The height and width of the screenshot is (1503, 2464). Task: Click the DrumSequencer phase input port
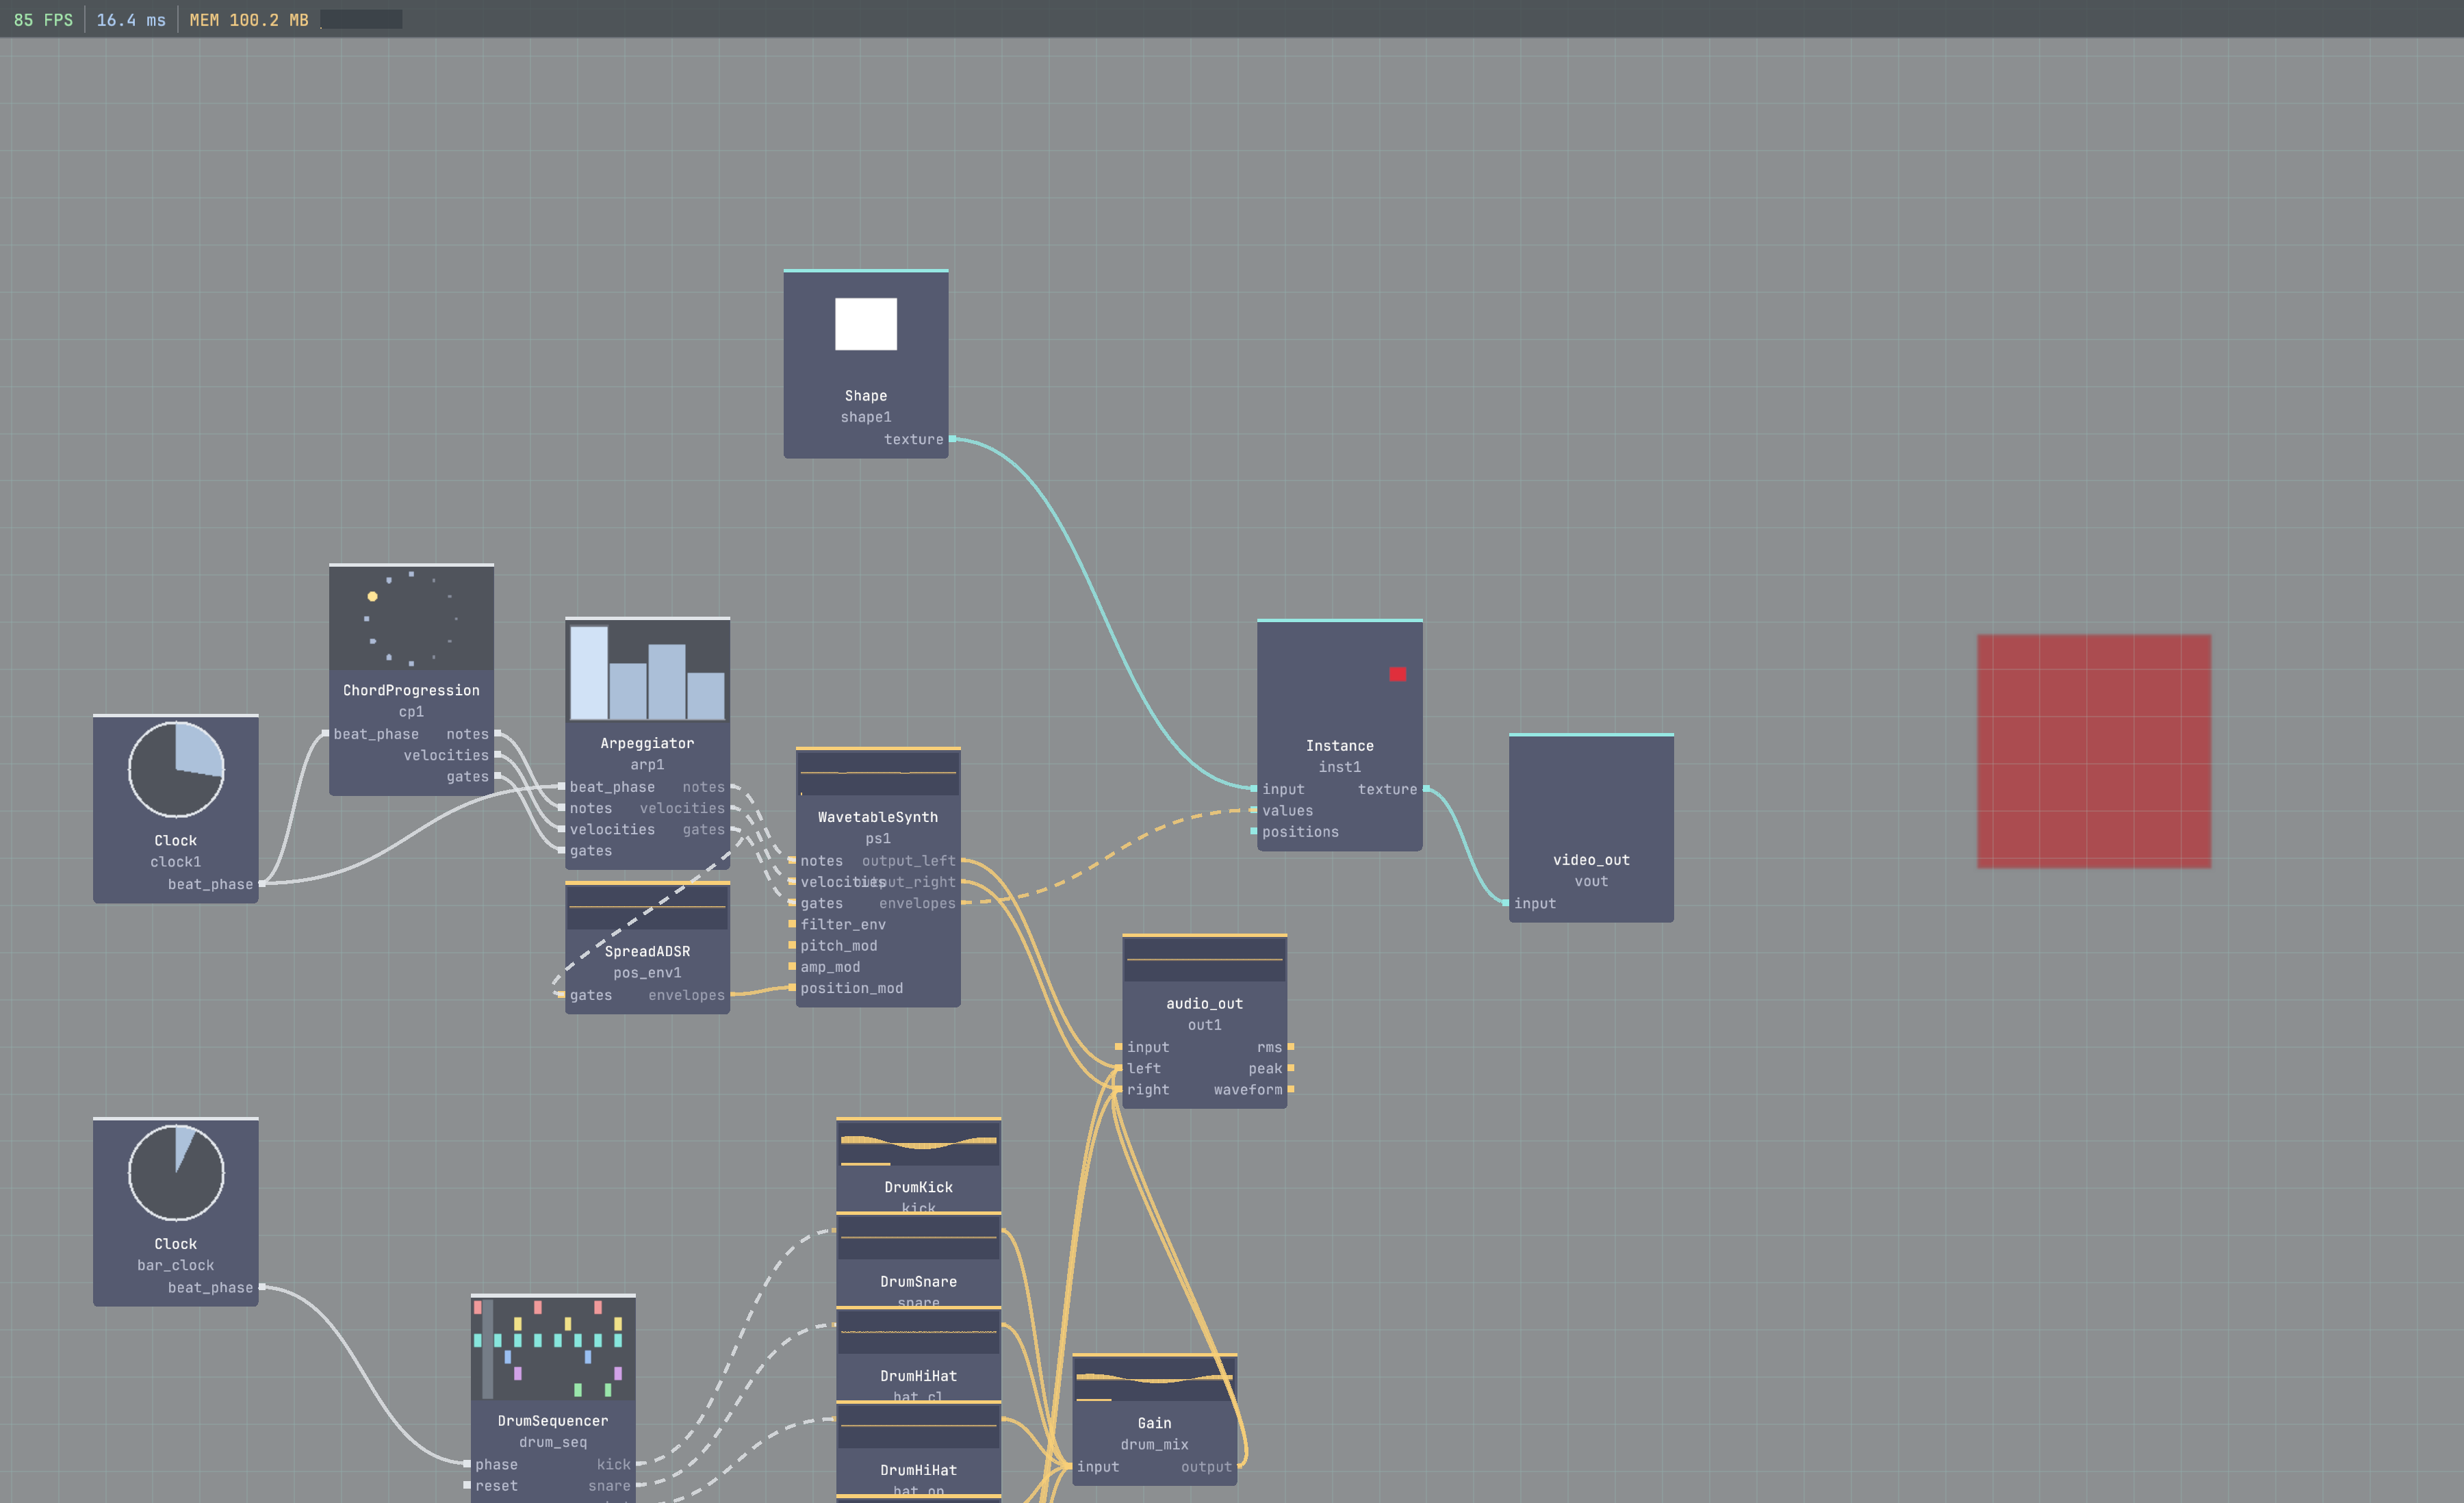(x=467, y=1464)
